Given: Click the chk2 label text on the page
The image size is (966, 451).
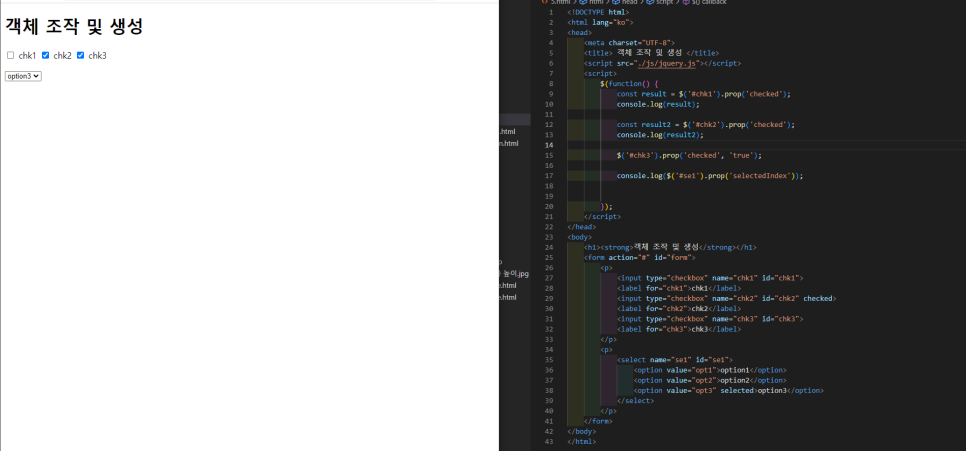Looking at the screenshot, I should coord(62,55).
